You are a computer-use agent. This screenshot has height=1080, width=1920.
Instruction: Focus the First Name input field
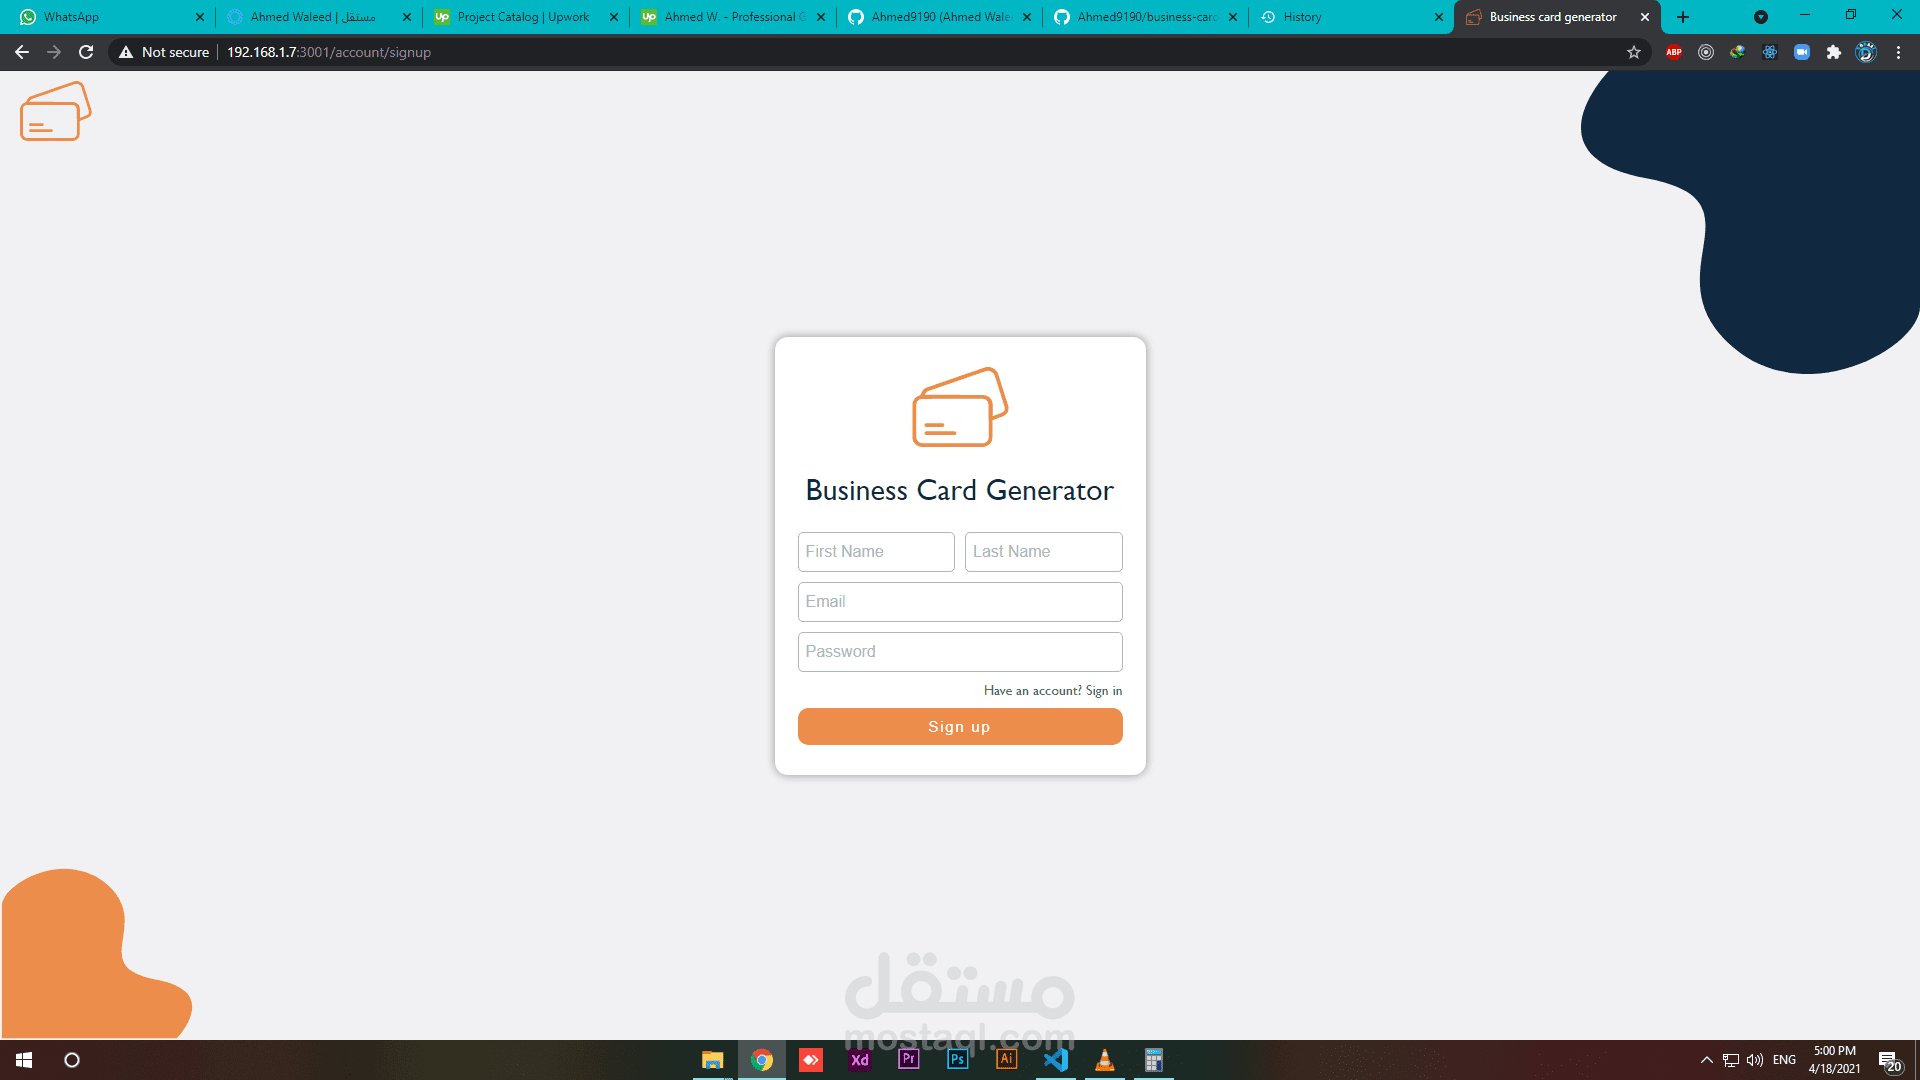(875, 552)
